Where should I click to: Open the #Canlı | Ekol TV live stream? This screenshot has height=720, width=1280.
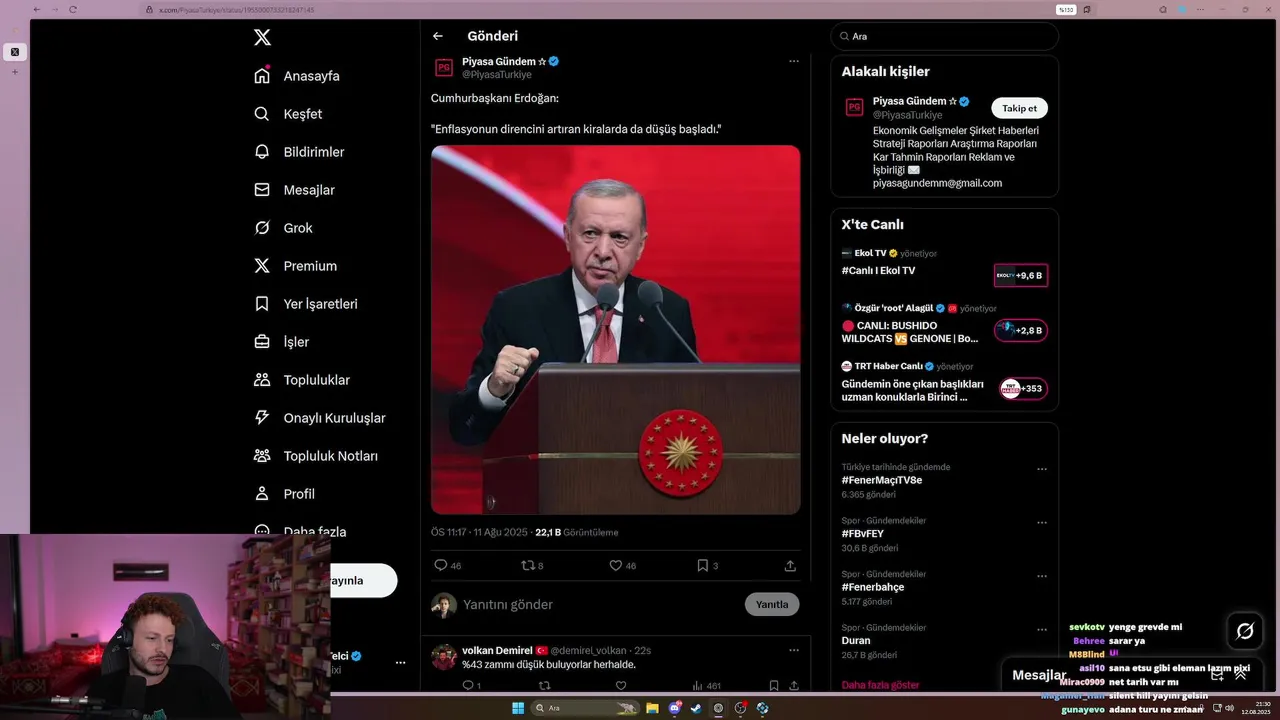[x=944, y=270]
